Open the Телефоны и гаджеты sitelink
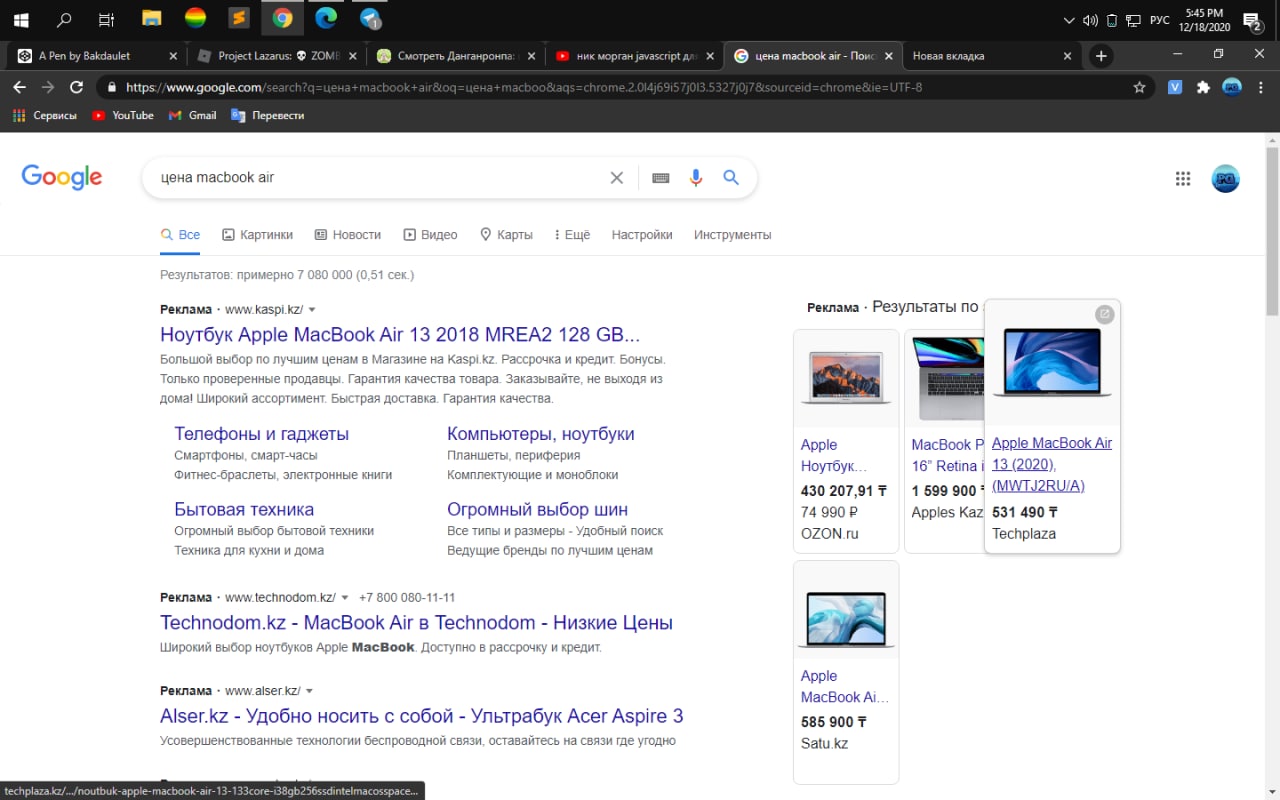Viewport: 1280px width, 800px height. [x=261, y=434]
